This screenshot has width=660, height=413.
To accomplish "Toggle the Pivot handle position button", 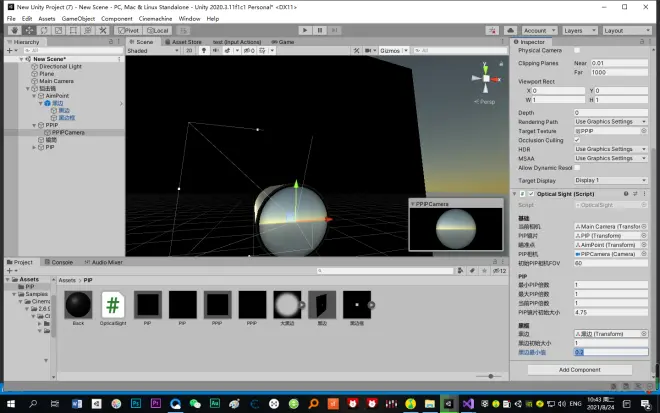I will point(130,31).
